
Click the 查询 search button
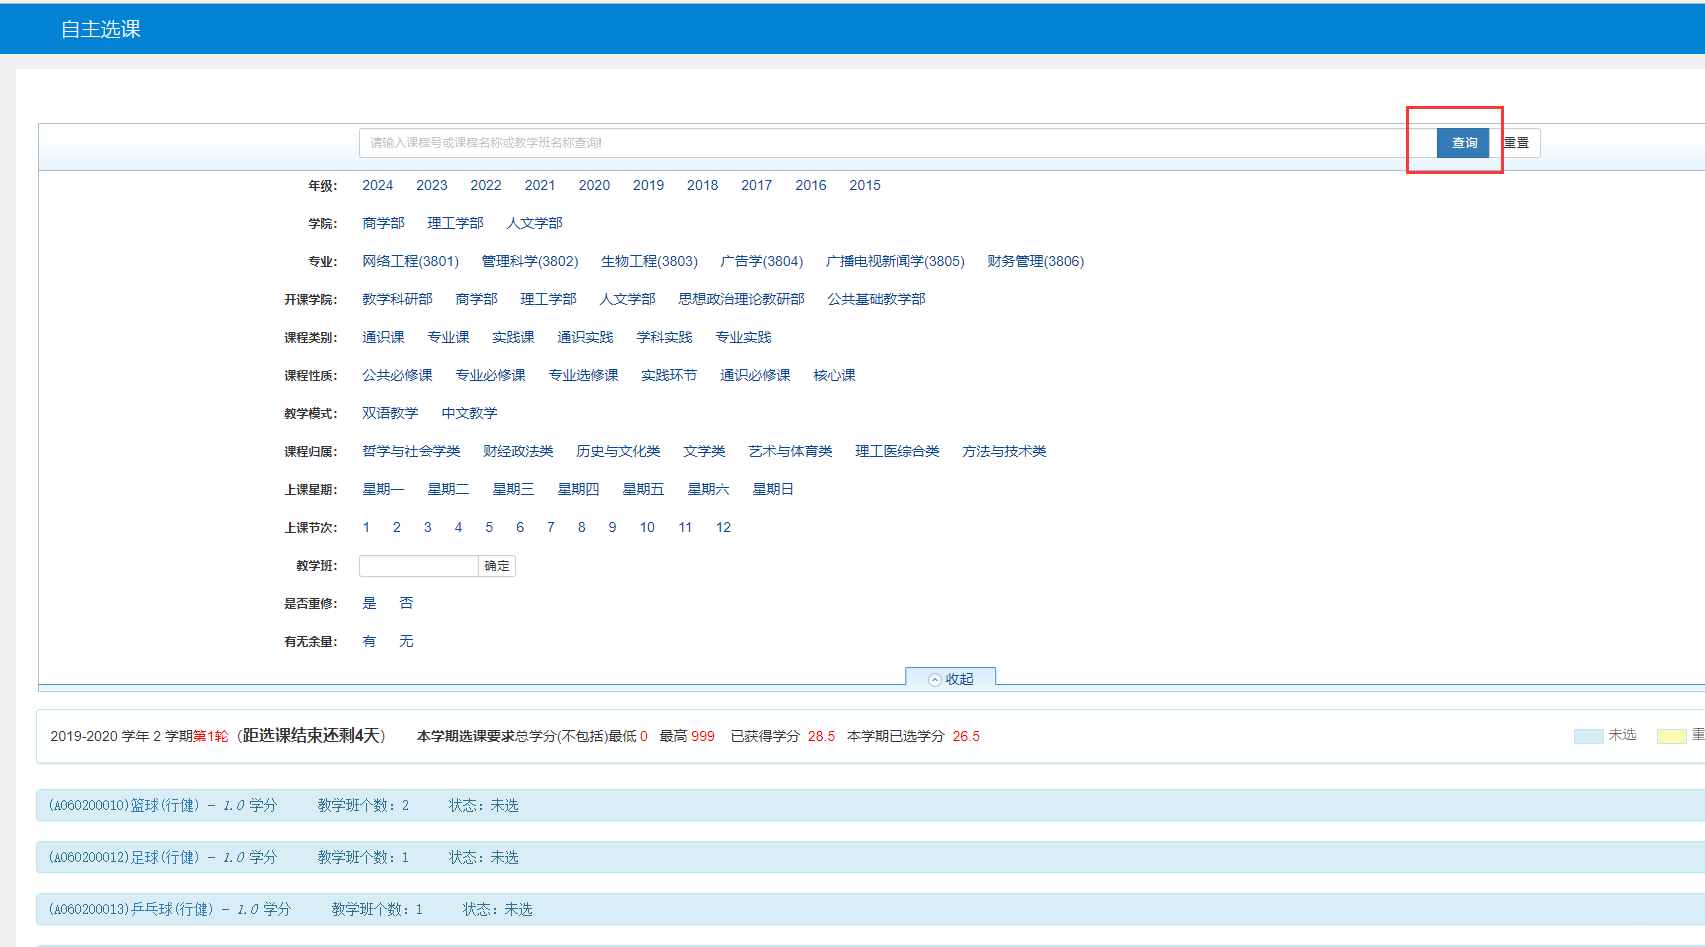coord(1463,143)
